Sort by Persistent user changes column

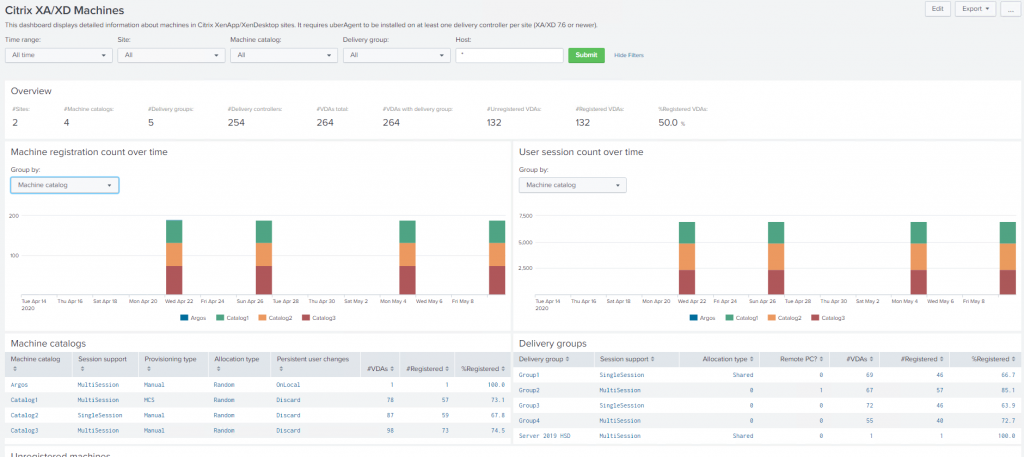[x=315, y=364]
